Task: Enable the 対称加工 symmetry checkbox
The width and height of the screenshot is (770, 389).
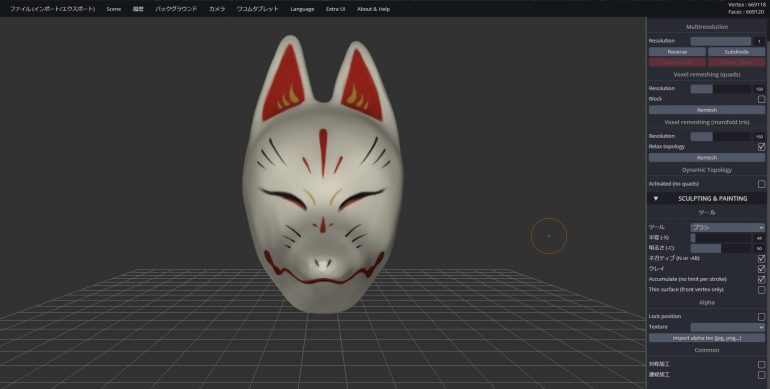Action: (x=761, y=364)
